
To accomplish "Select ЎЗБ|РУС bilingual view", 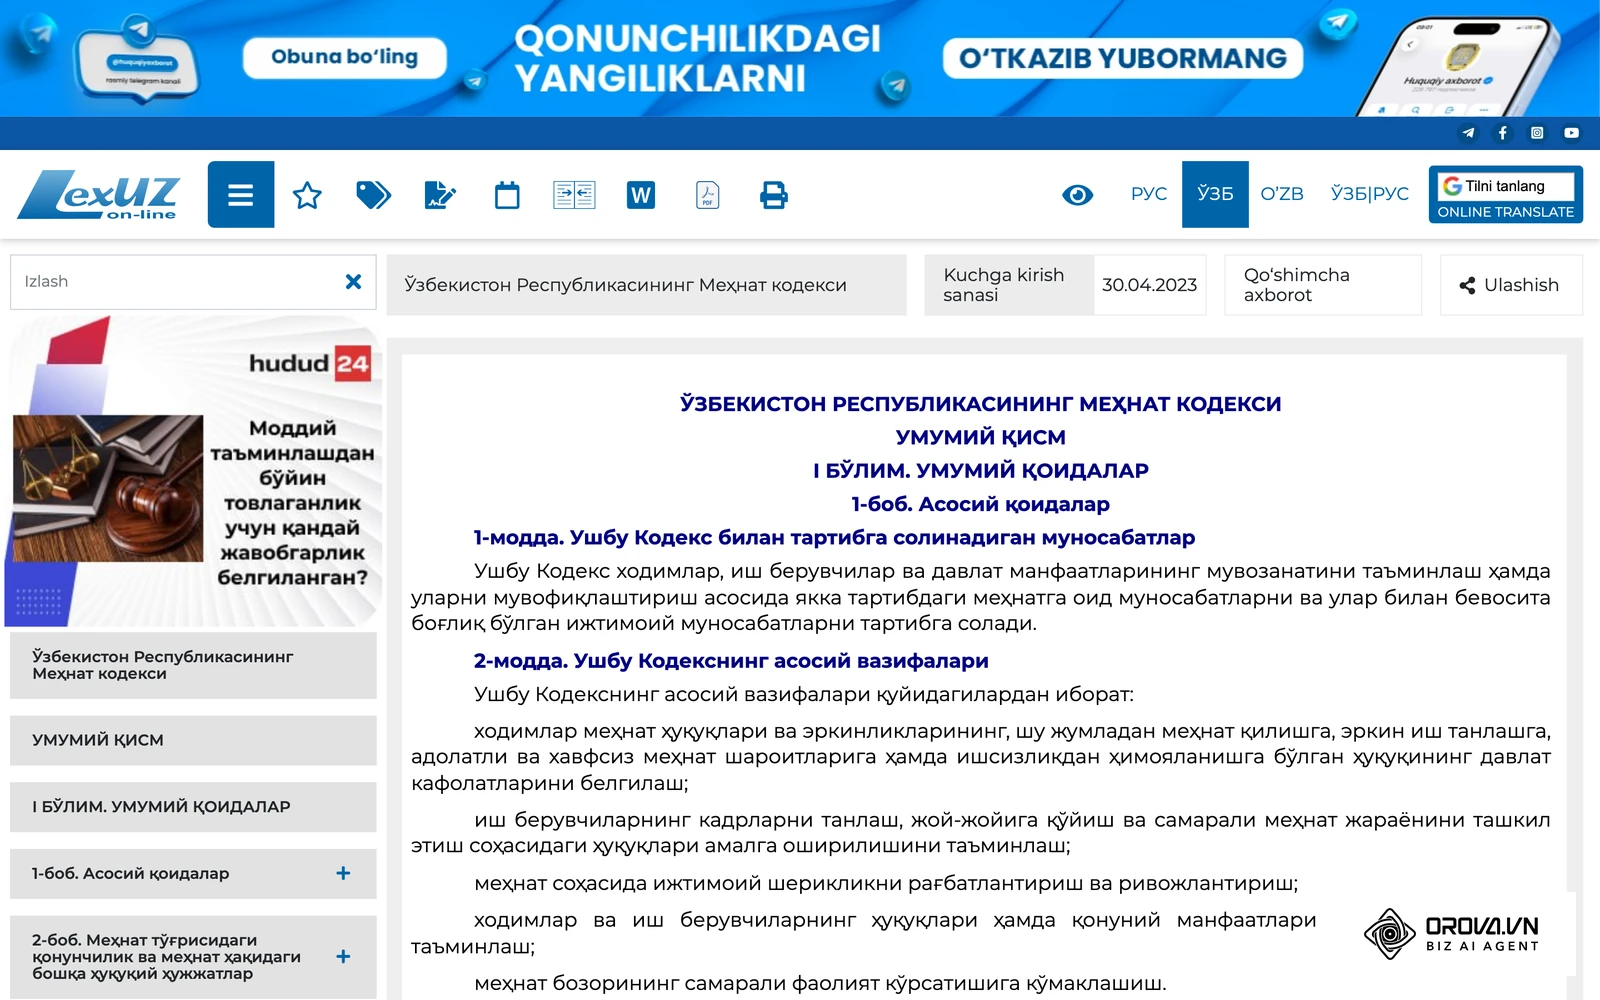I will pos(1369,194).
